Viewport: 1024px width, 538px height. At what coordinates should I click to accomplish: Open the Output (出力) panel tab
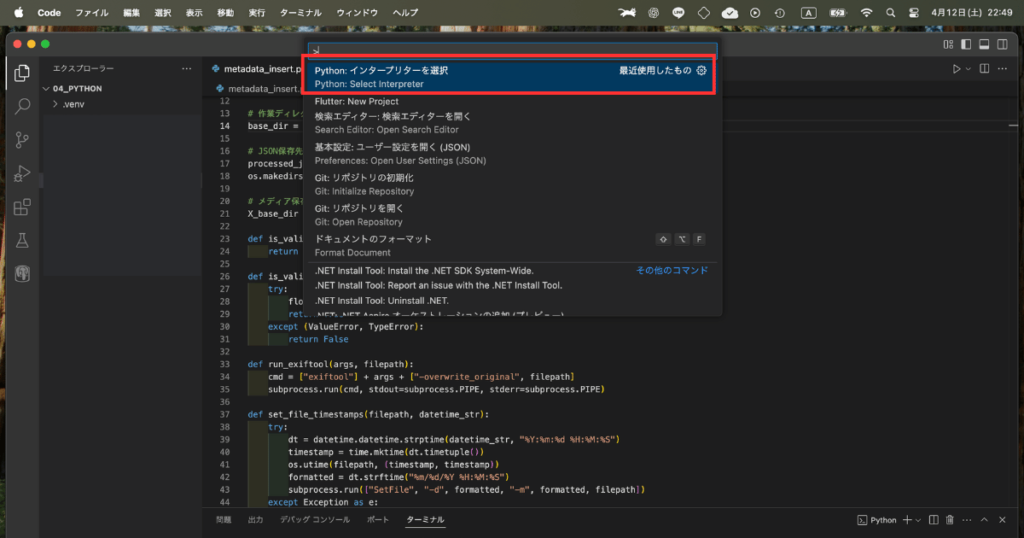pos(255,520)
